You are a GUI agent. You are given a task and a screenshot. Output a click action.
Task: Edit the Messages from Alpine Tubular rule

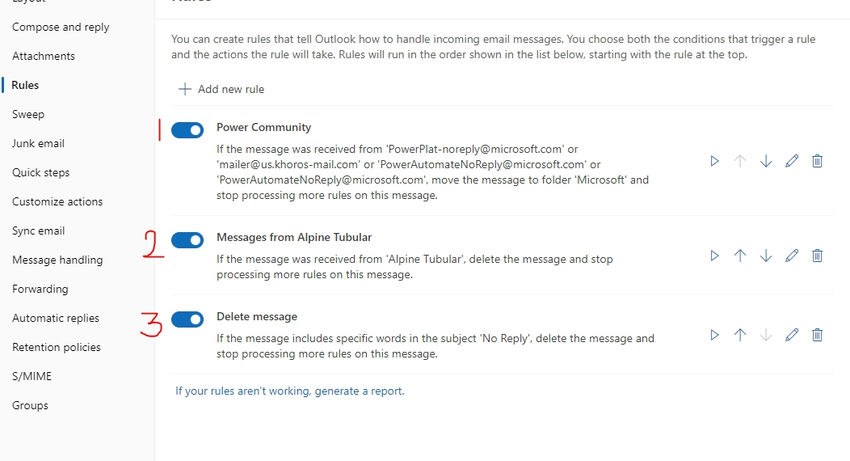[x=792, y=256]
